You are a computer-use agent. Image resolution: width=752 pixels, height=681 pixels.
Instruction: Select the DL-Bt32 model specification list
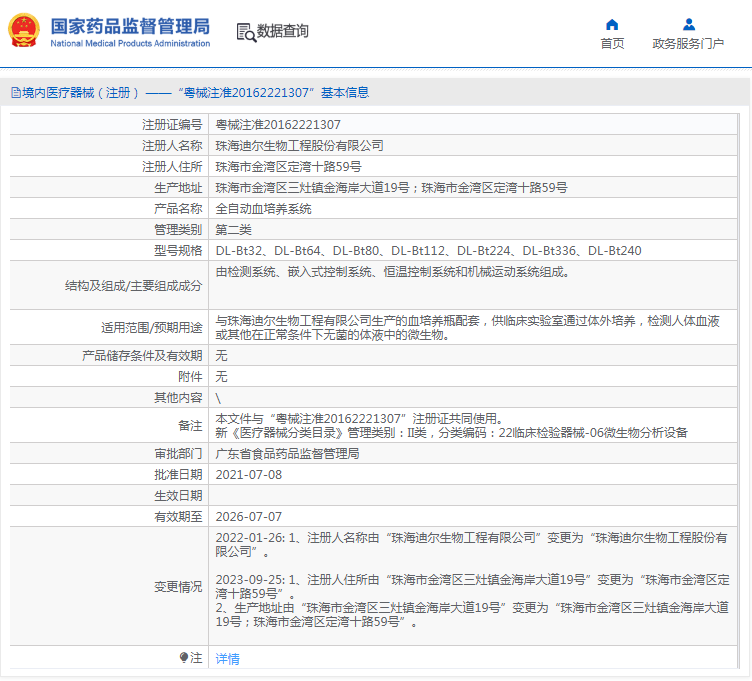pos(428,251)
